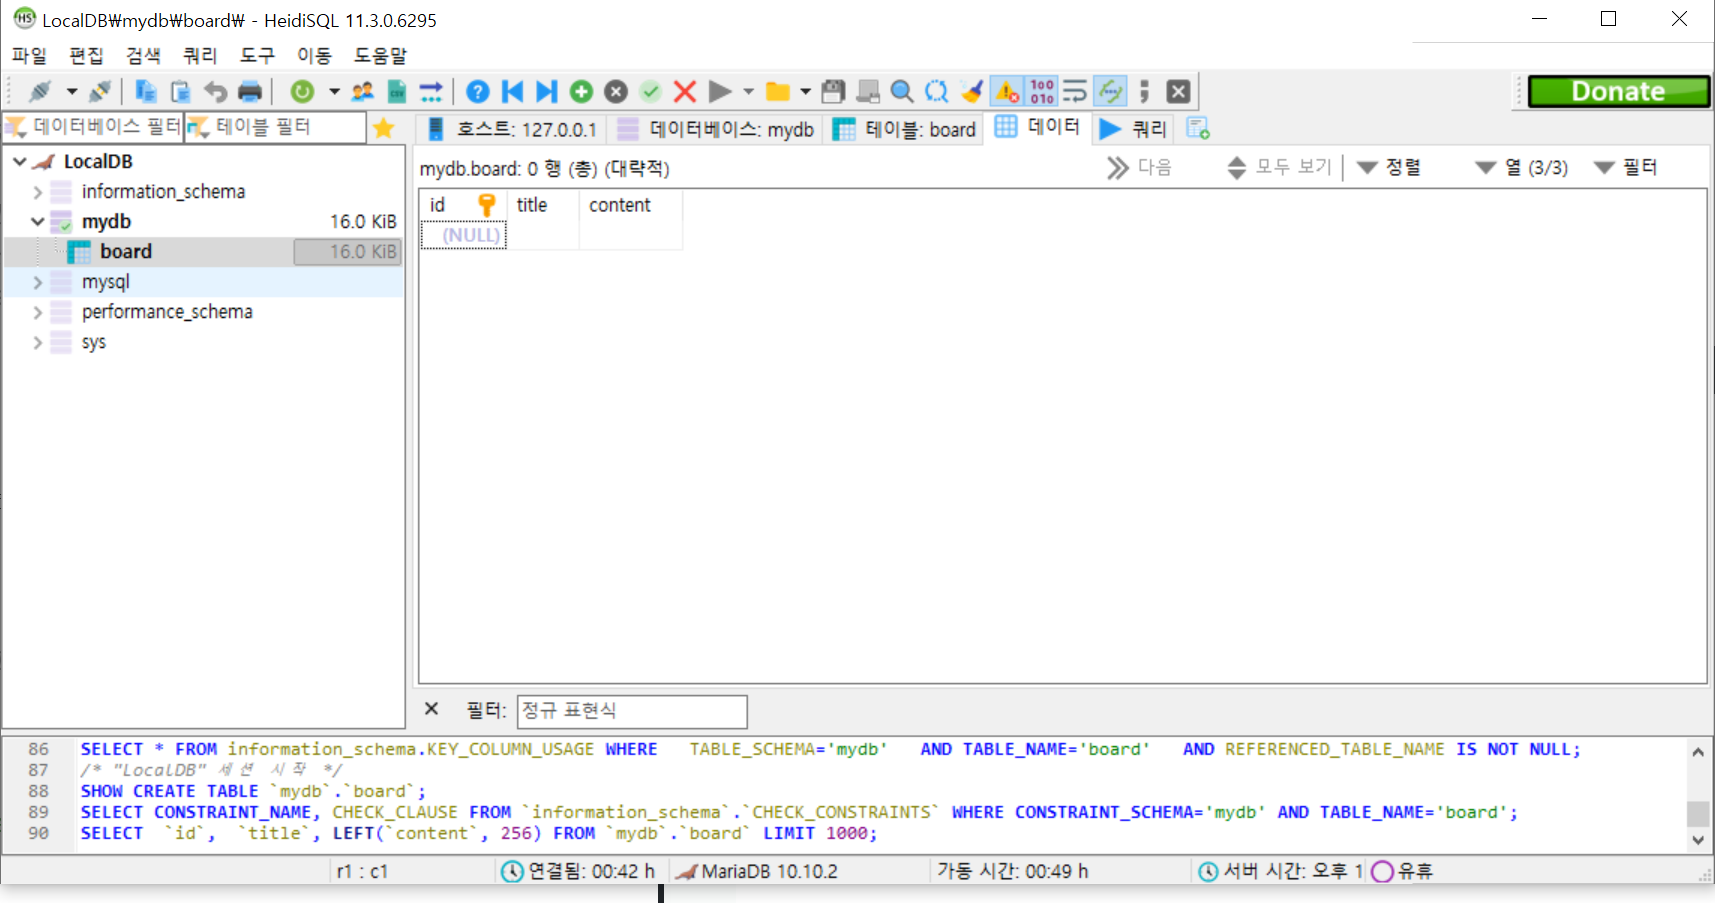This screenshot has width=1715, height=903.
Task: Click the open folder icon
Action: [x=777, y=92]
